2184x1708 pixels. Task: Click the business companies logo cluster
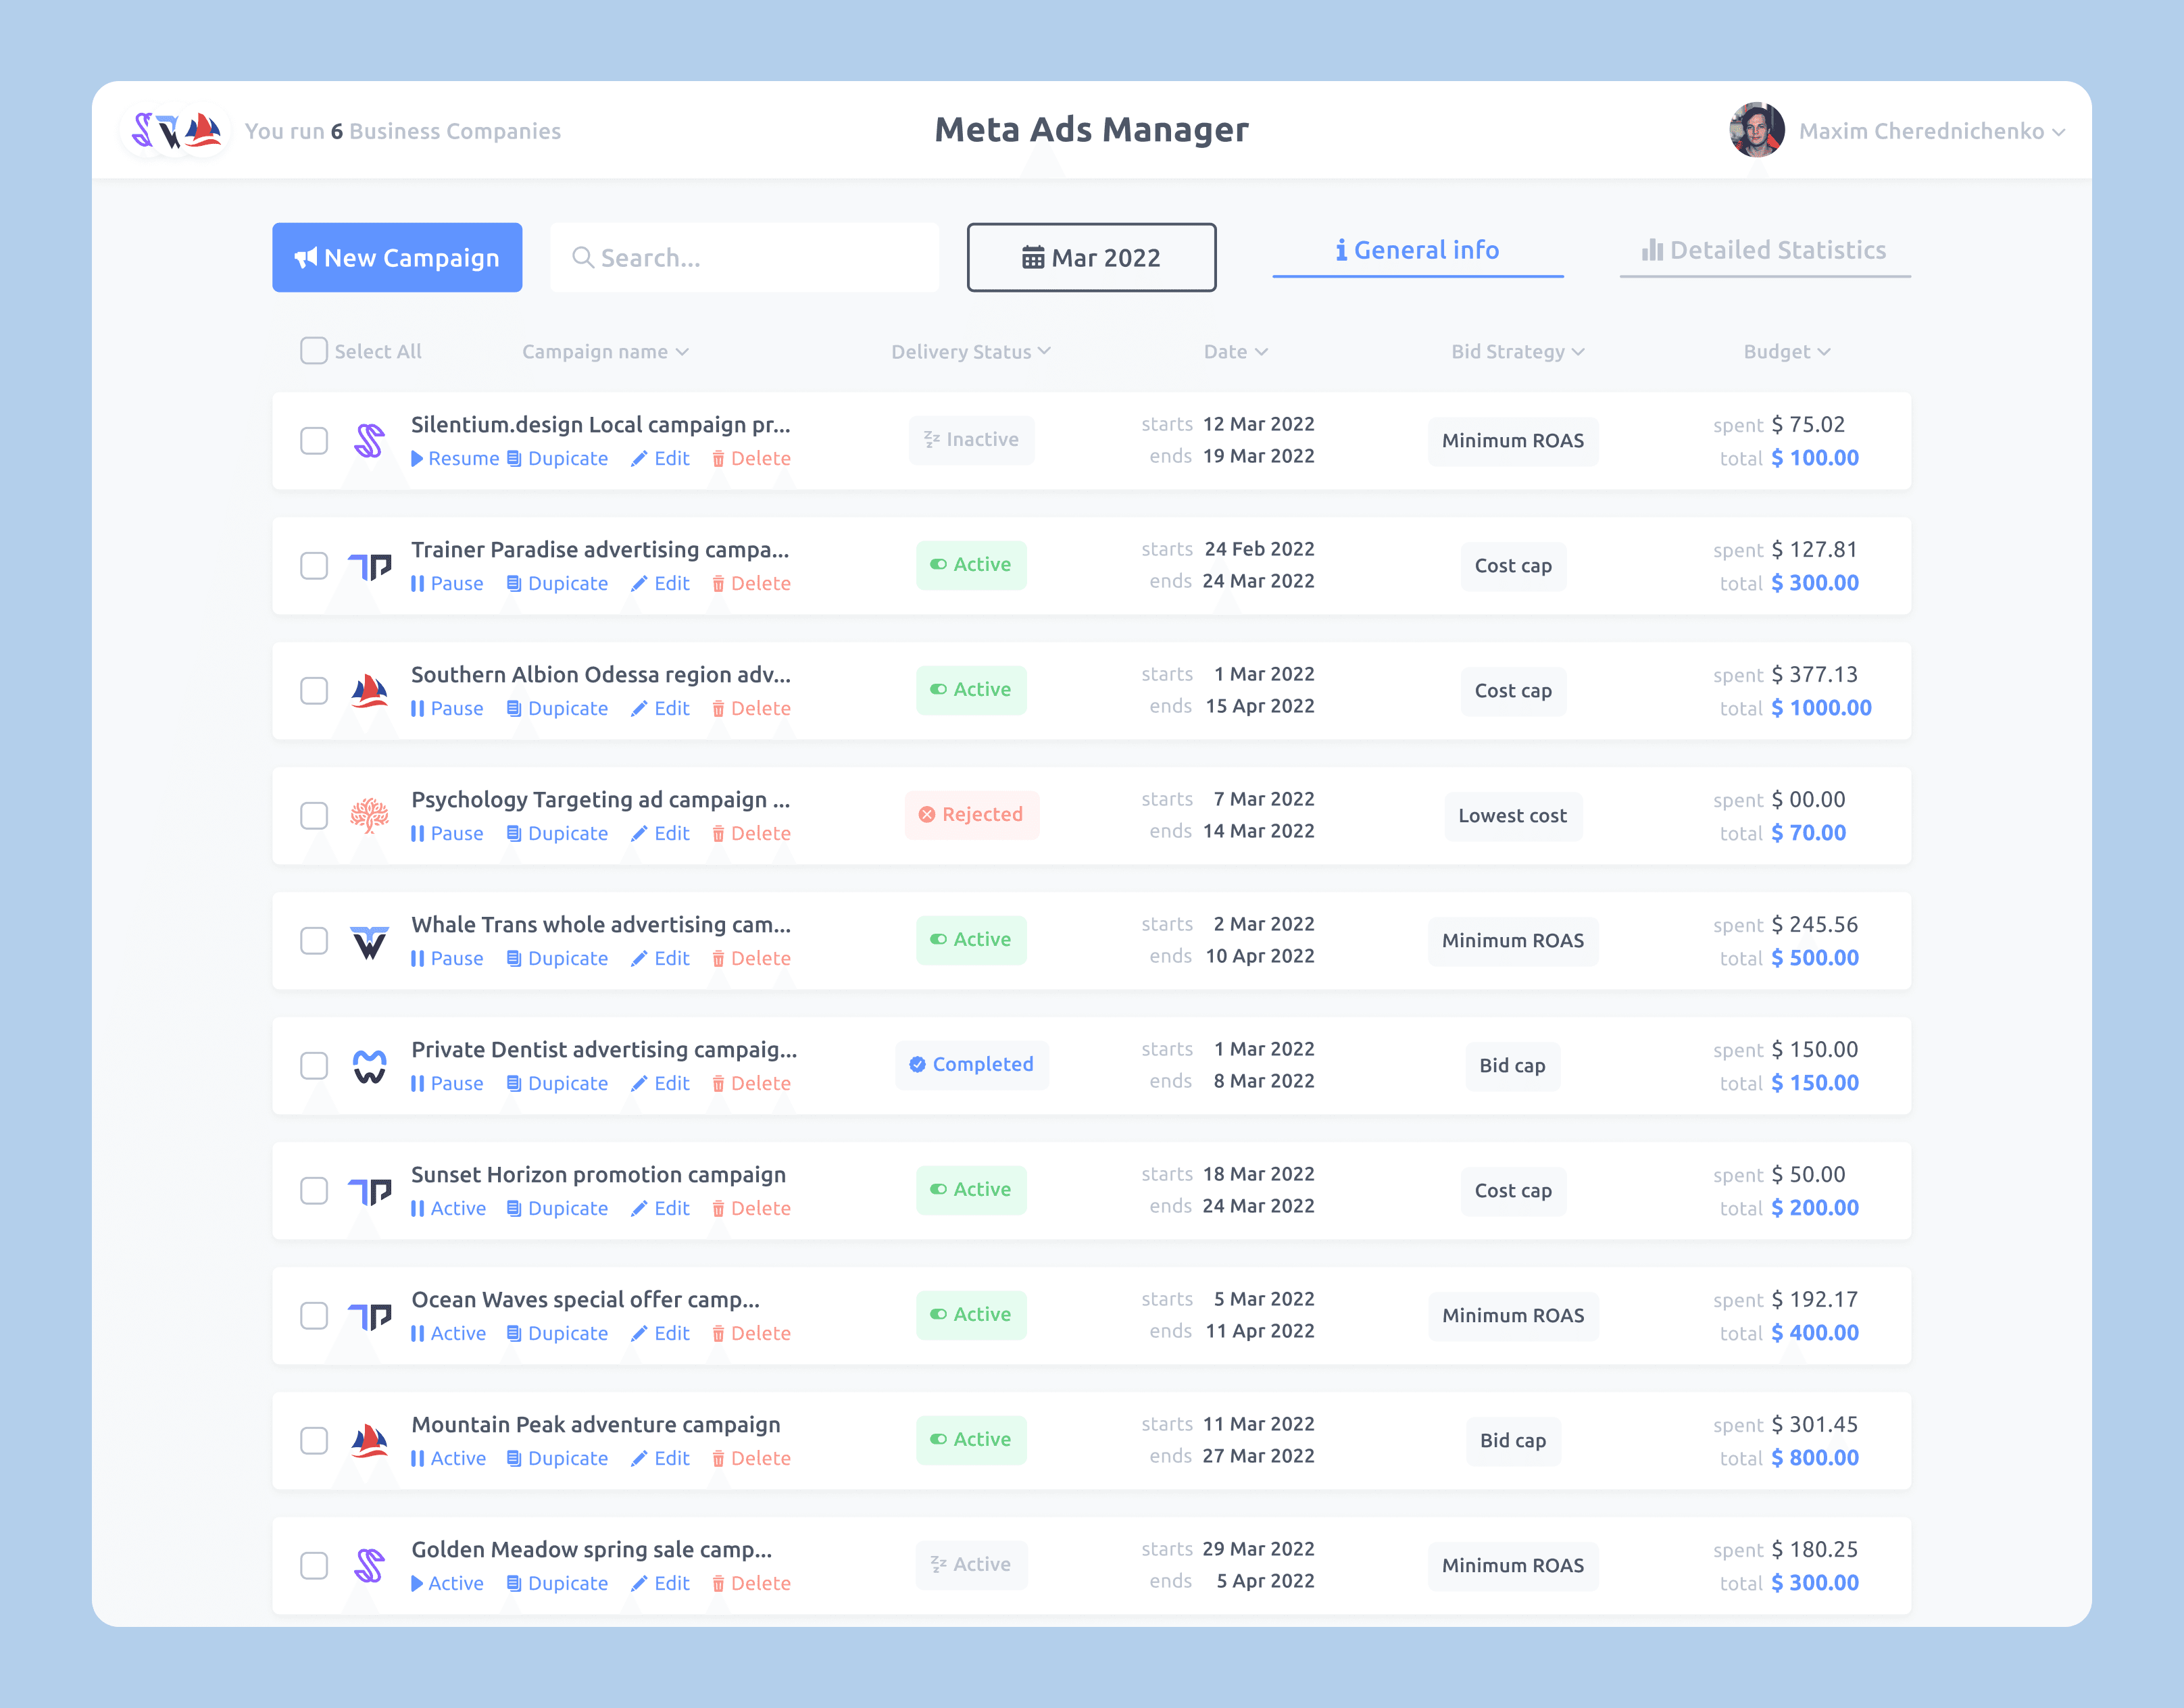176,131
